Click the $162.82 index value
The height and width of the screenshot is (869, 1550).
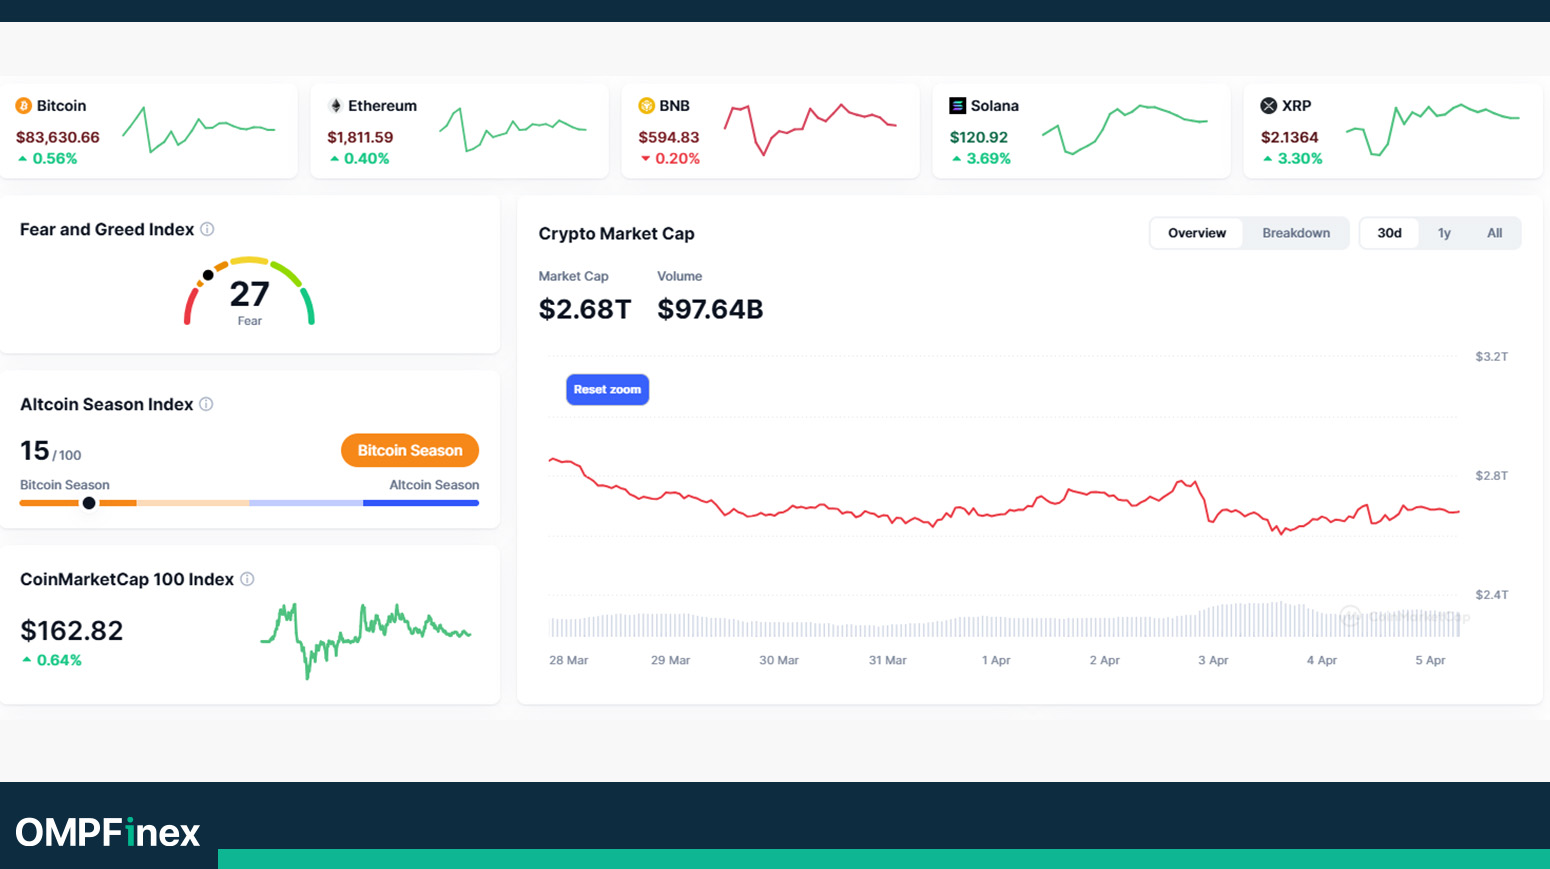pyautogui.click(x=72, y=631)
